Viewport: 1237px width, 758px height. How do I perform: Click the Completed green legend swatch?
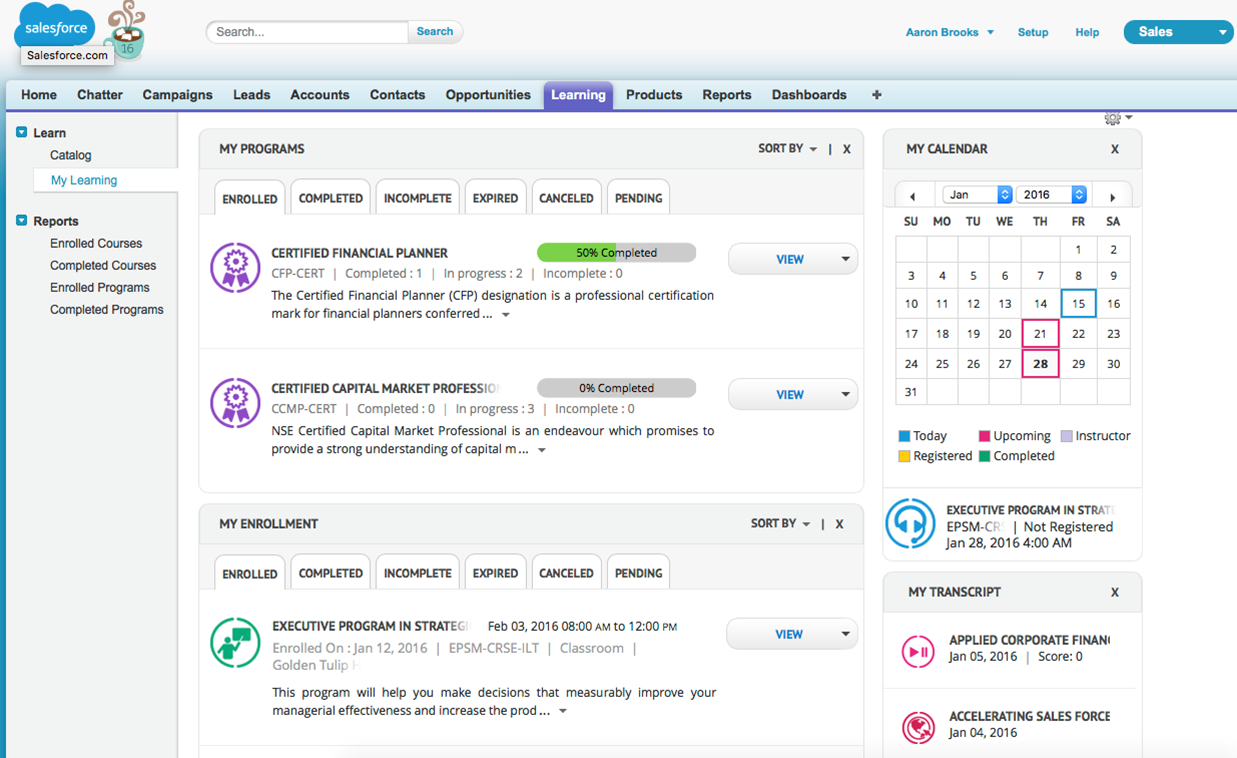[984, 456]
